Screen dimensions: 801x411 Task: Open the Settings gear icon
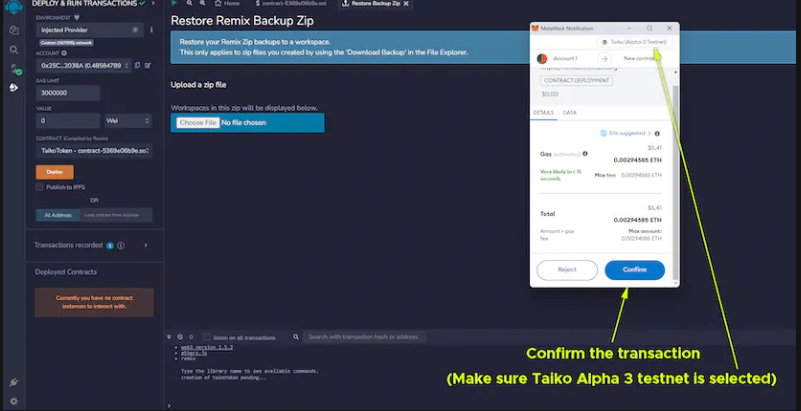tap(14, 401)
